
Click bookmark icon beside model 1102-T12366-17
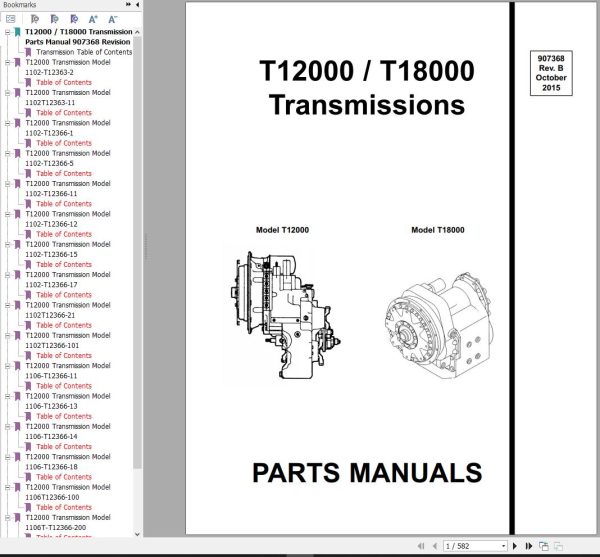click(18, 275)
